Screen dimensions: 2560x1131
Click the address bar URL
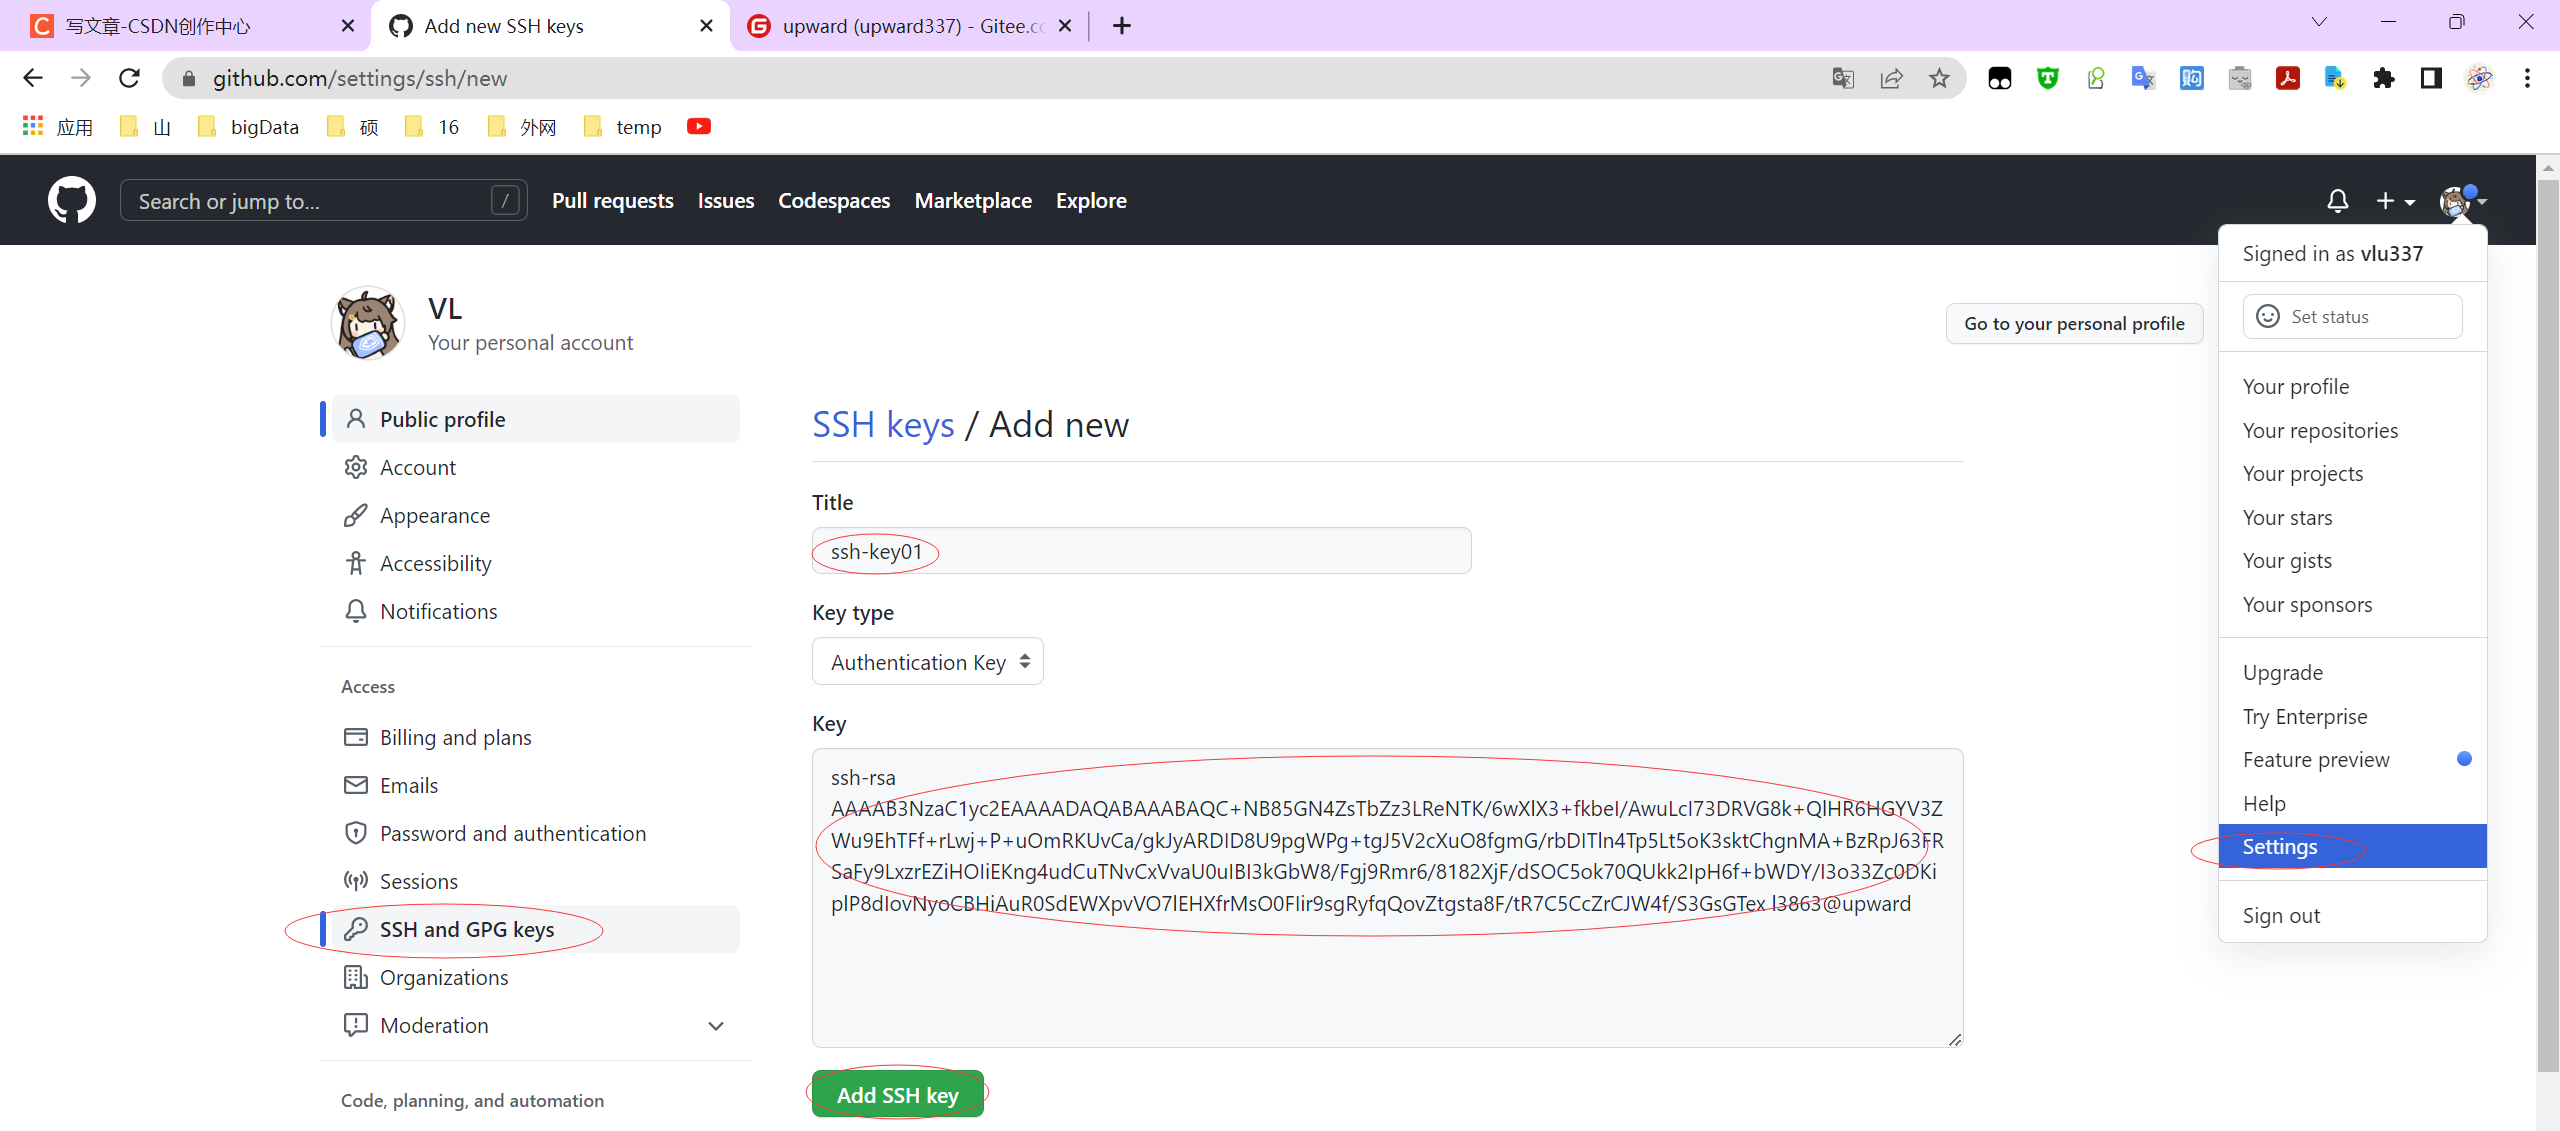coord(360,78)
